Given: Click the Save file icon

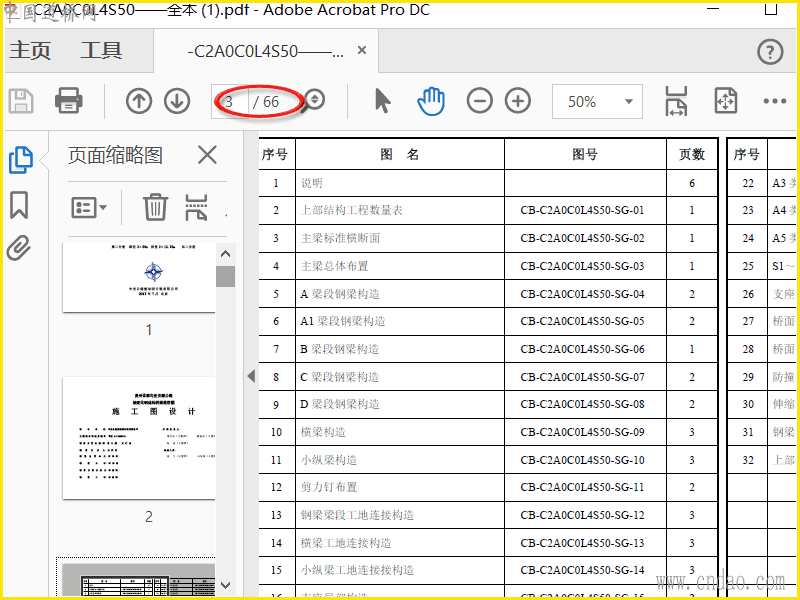Looking at the screenshot, I should (x=21, y=101).
